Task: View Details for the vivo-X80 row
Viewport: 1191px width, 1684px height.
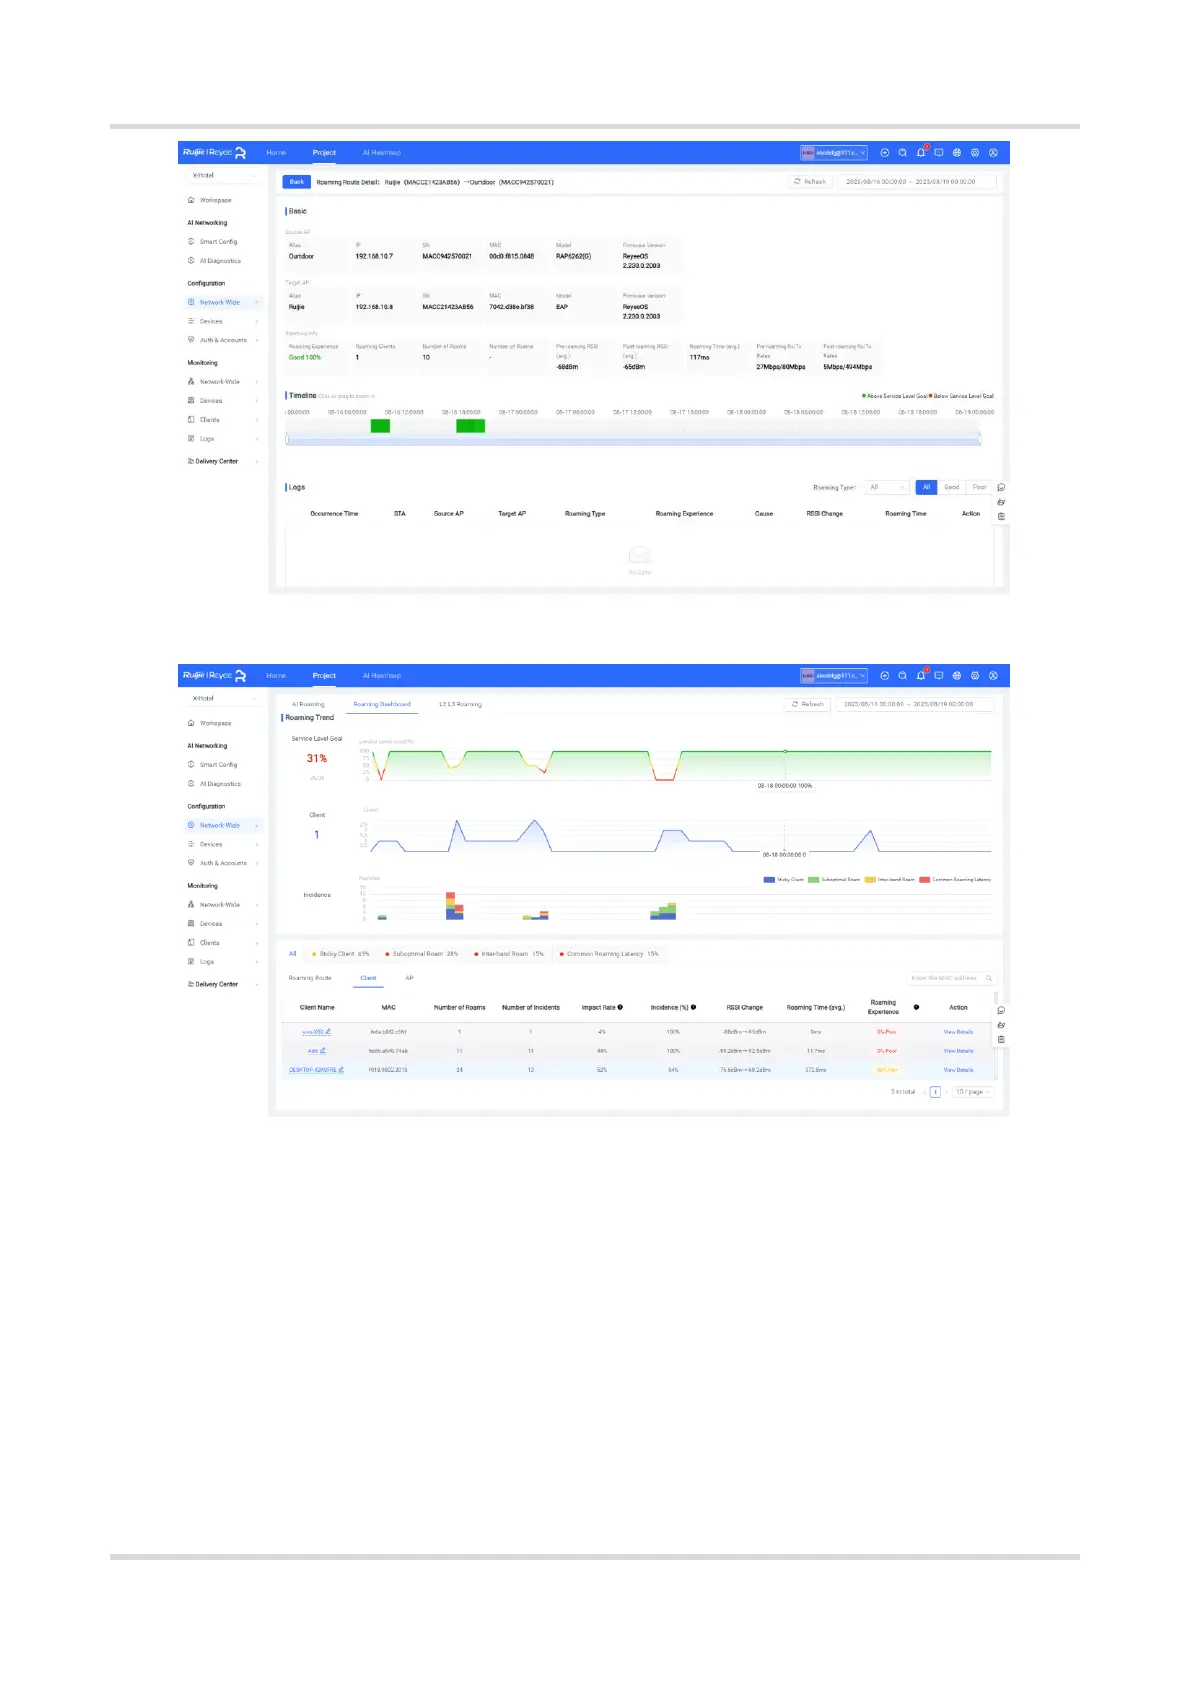Action: pyautogui.click(x=958, y=1032)
